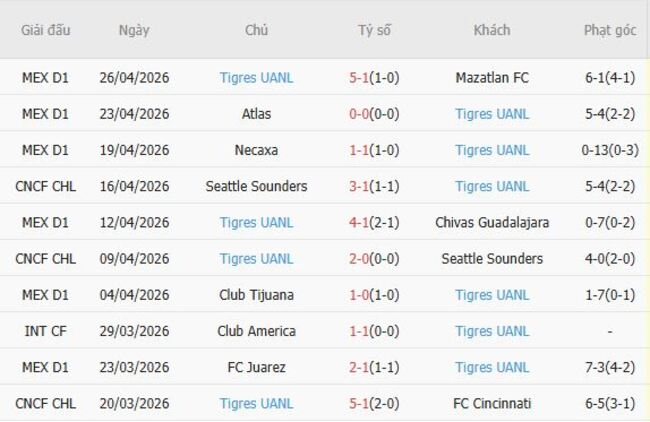Open the 2-1 score of FC Juarez match
This screenshot has height=422, width=650.
click(x=374, y=367)
